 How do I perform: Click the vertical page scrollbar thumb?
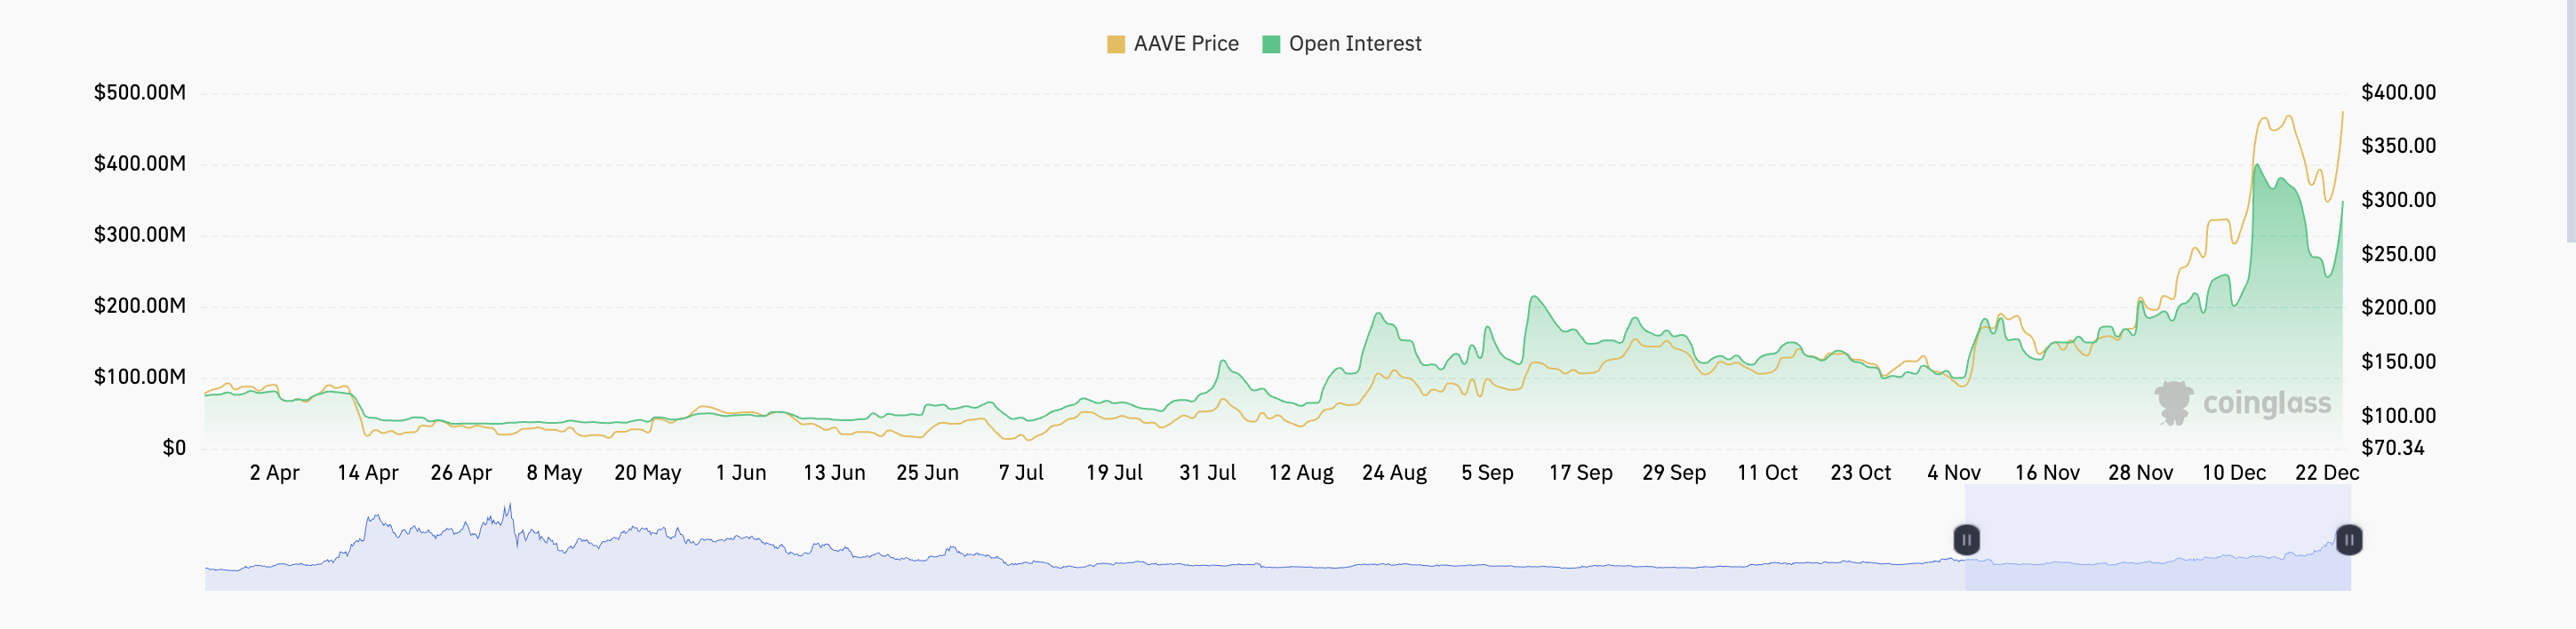coord(2571,120)
